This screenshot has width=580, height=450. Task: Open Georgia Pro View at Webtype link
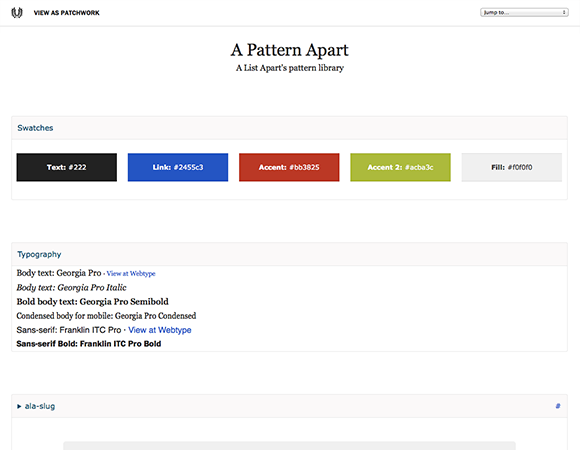click(131, 274)
